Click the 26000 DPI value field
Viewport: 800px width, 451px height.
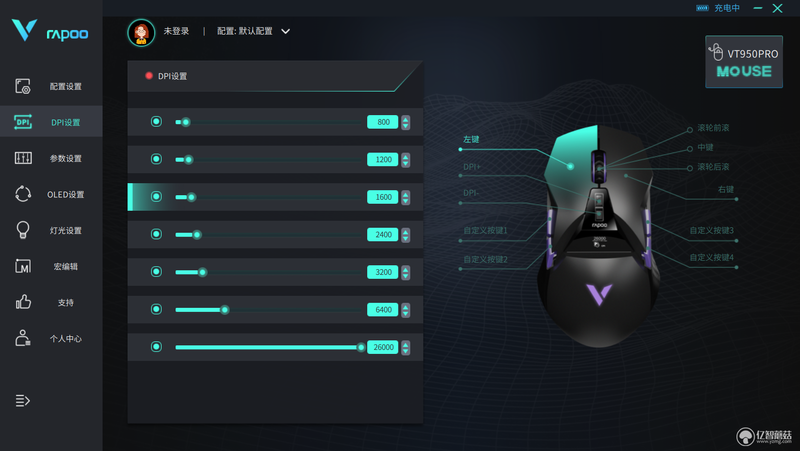click(383, 347)
